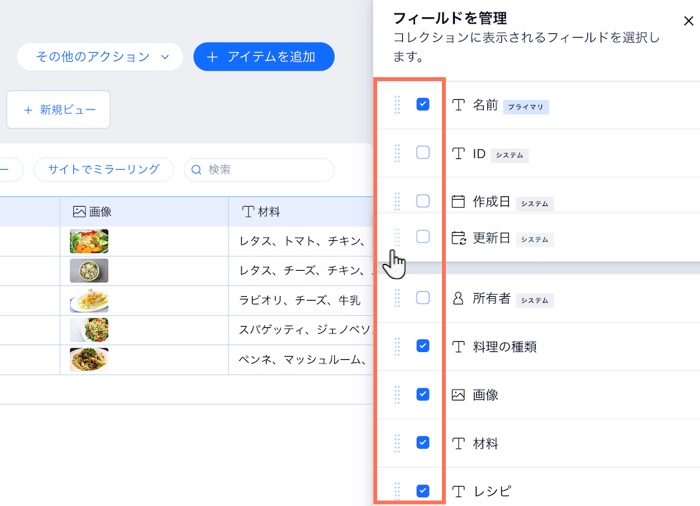Uncheck the 料理の種類 field checkbox

point(423,346)
